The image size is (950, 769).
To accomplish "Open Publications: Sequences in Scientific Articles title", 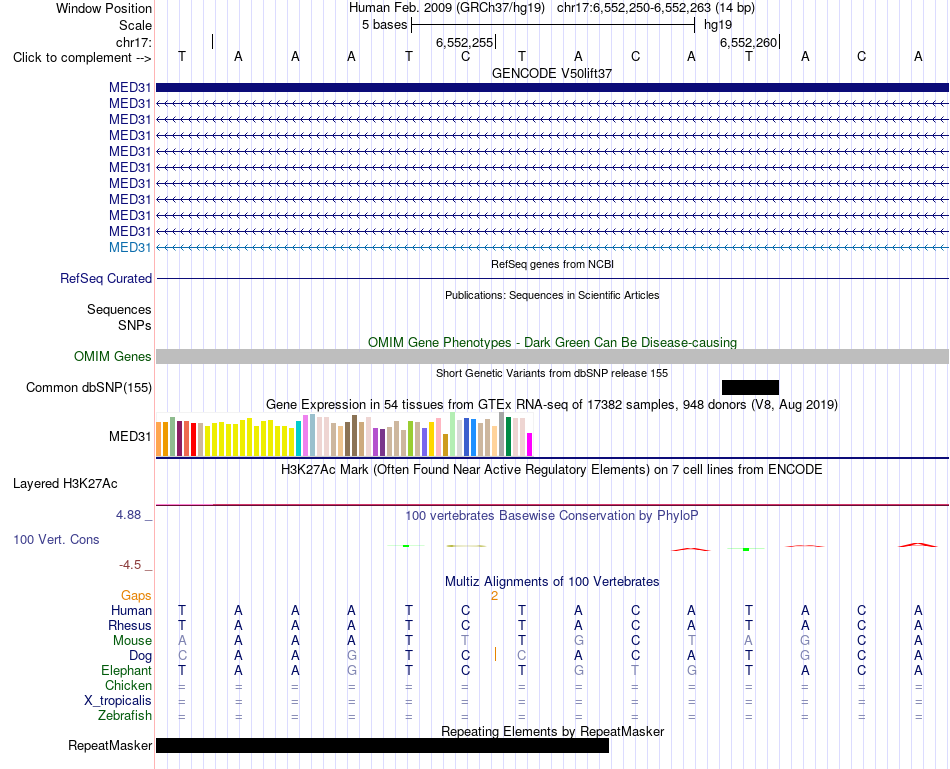I will [552, 295].
